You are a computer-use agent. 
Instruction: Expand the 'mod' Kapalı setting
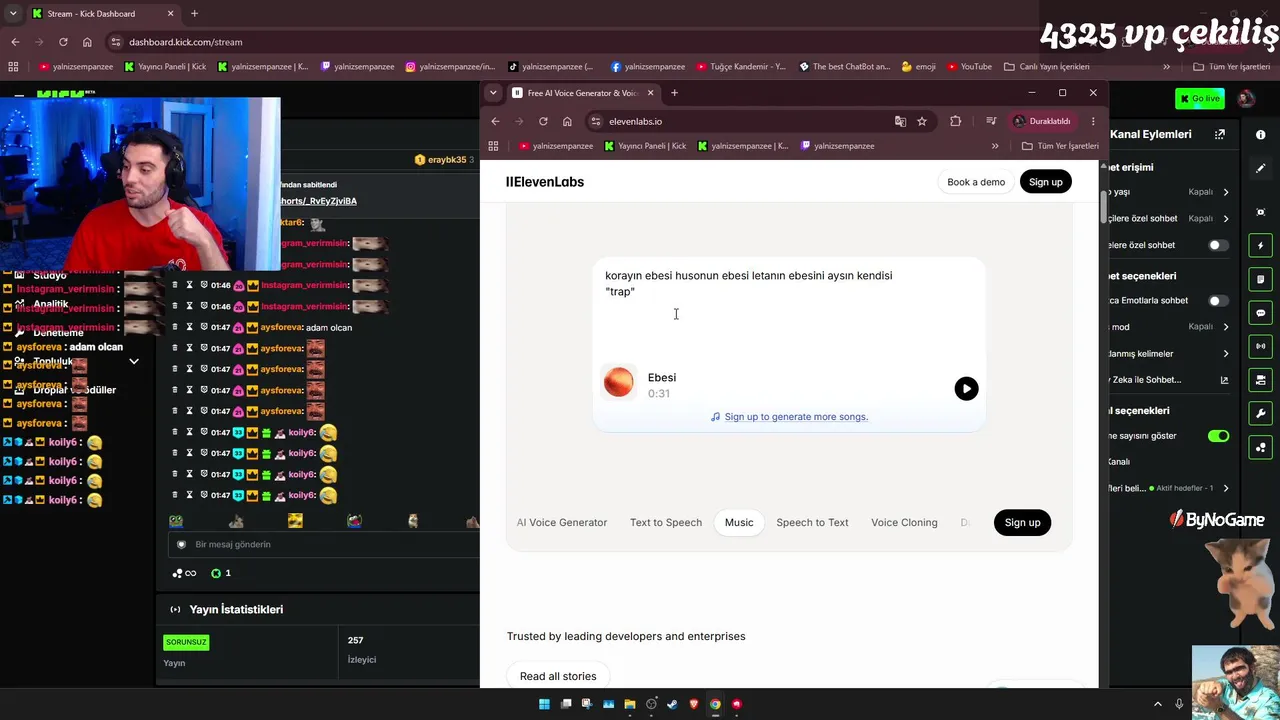click(x=1226, y=327)
